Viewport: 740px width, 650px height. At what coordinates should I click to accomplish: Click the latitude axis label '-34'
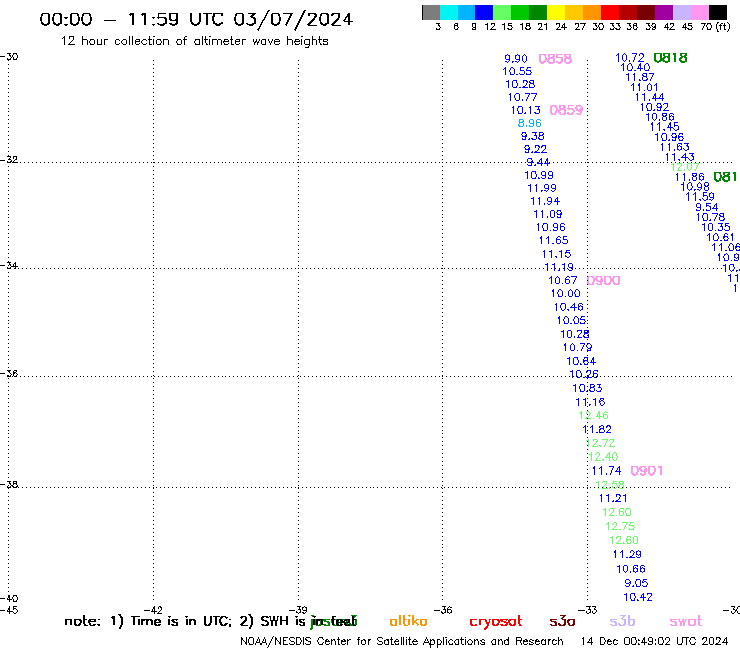pyautogui.click(x=9, y=265)
